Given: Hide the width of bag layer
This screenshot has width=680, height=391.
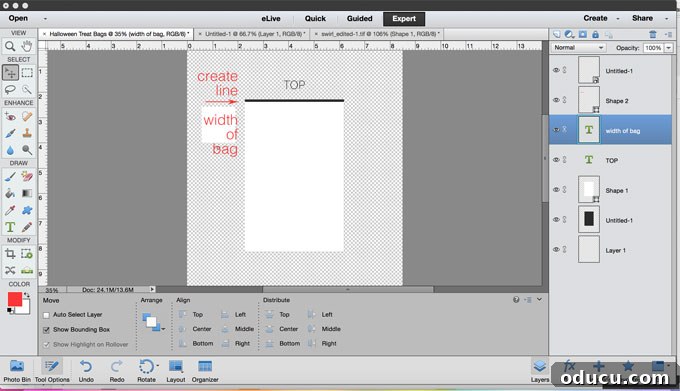Looking at the screenshot, I should click(x=556, y=130).
